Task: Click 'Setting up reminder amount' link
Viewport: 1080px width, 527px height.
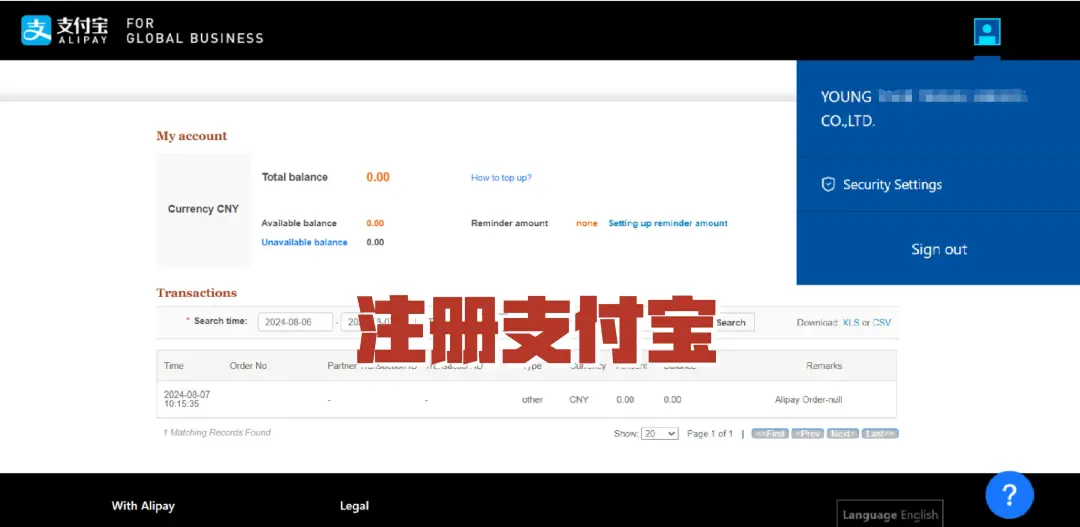Action: (x=667, y=223)
